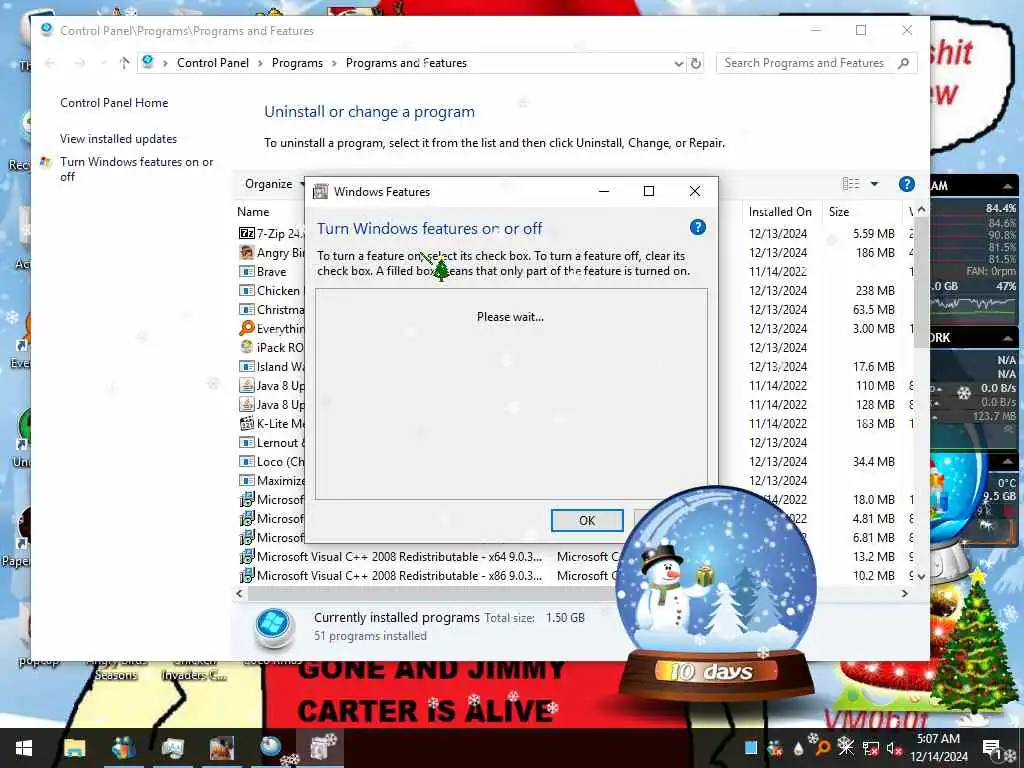Open File Explorer from the taskbar
This screenshot has width=1024, height=768.
pyautogui.click(x=74, y=748)
